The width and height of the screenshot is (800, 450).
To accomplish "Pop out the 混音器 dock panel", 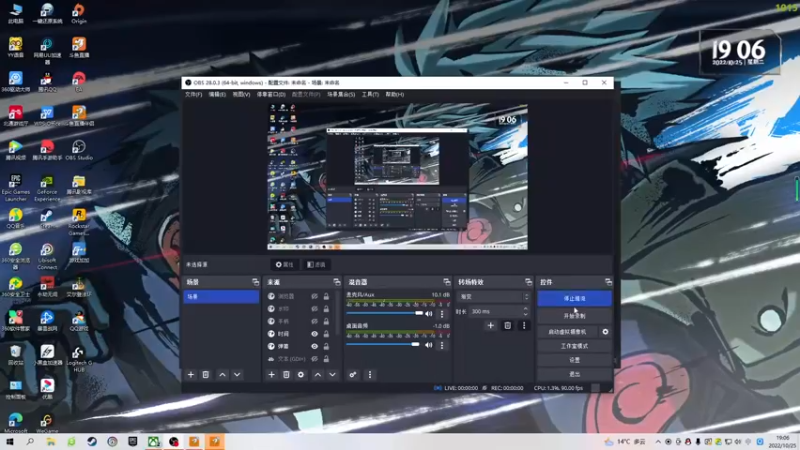I will [447, 282].
